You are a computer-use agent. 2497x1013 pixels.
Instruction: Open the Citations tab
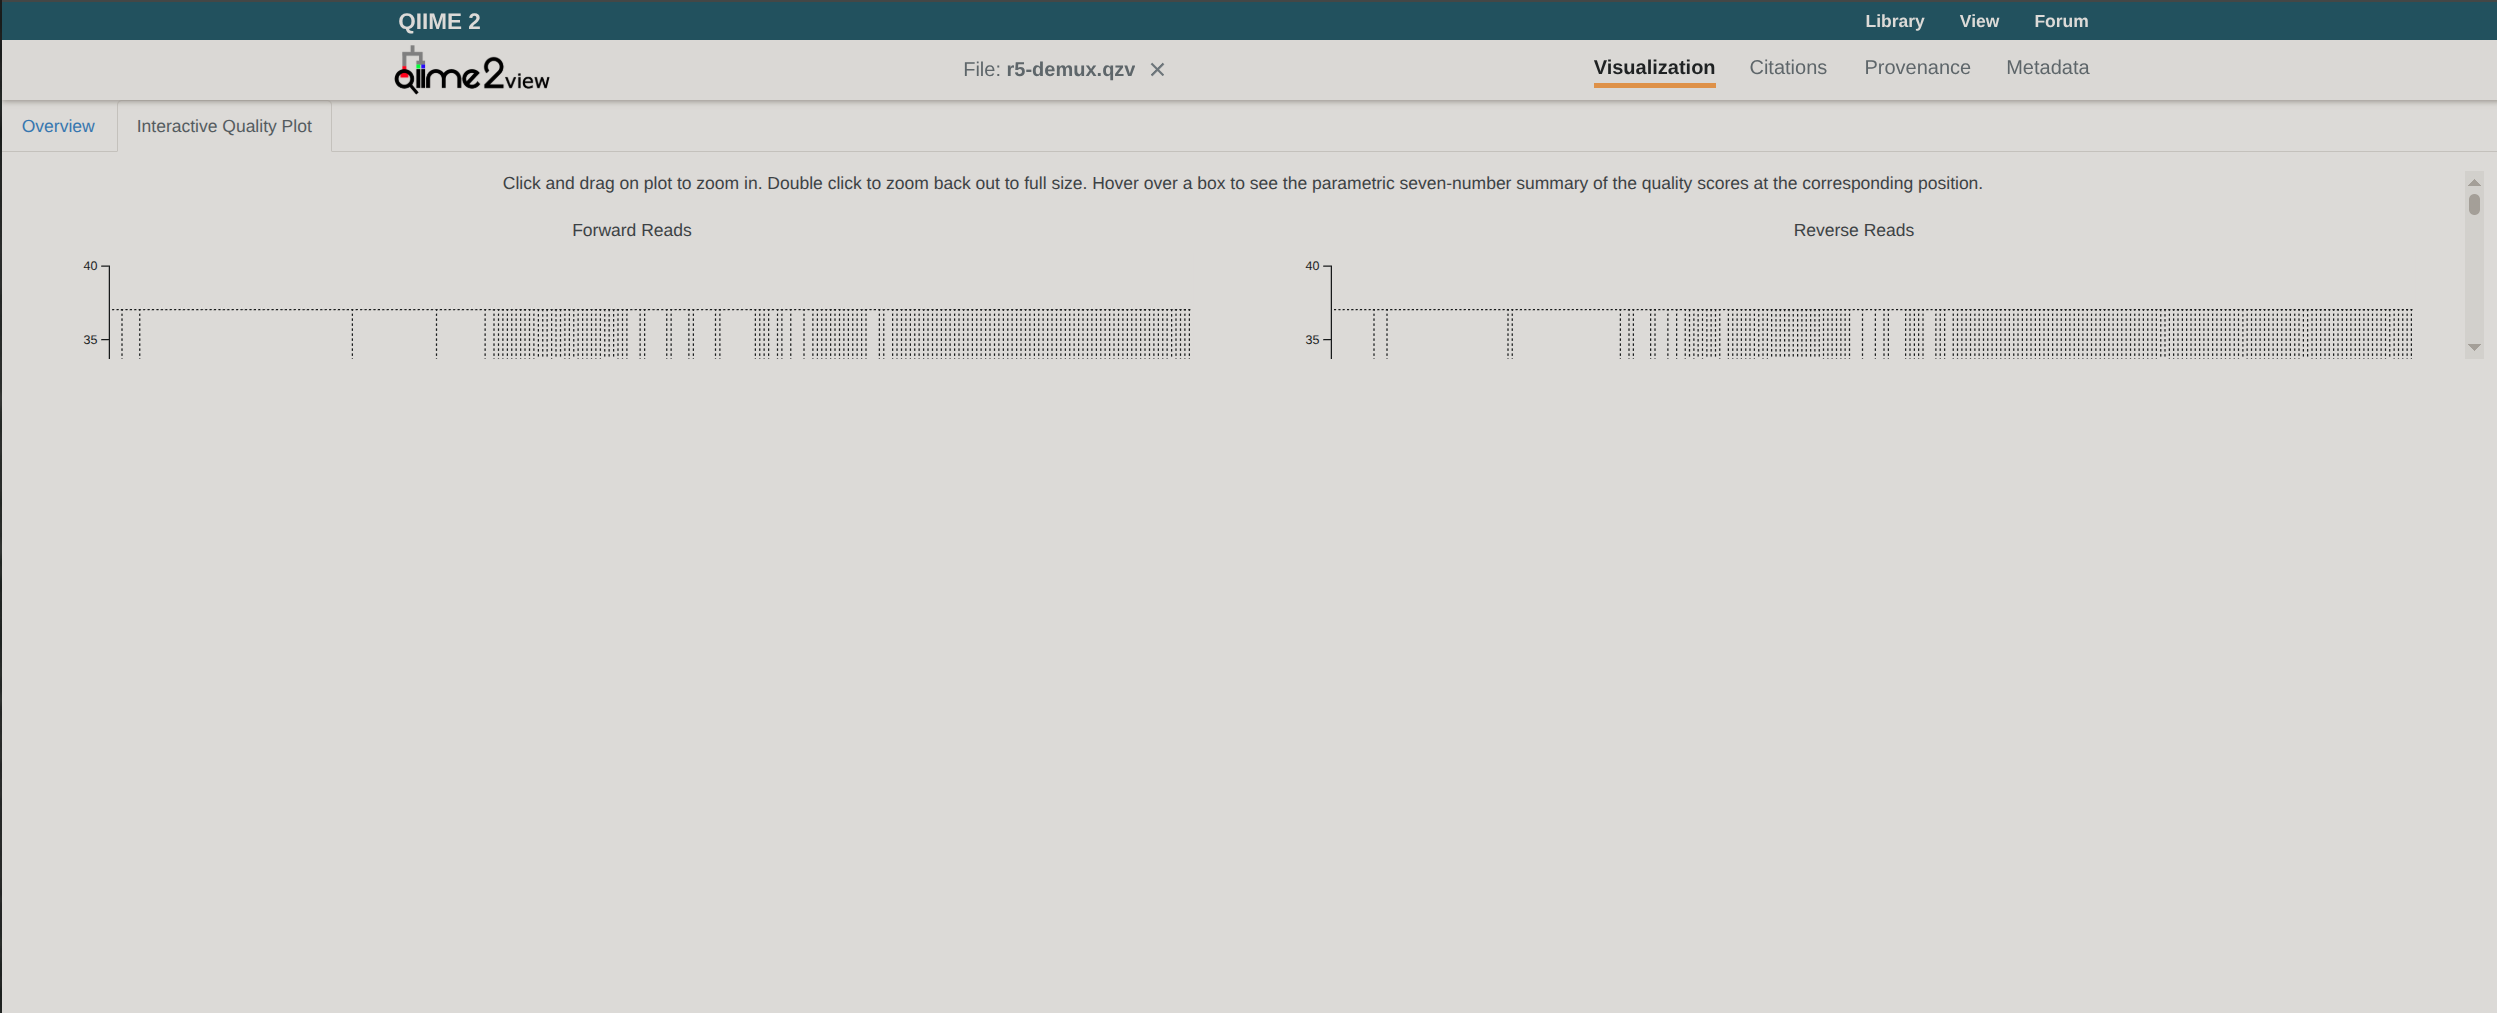[x=1787, y=68]
